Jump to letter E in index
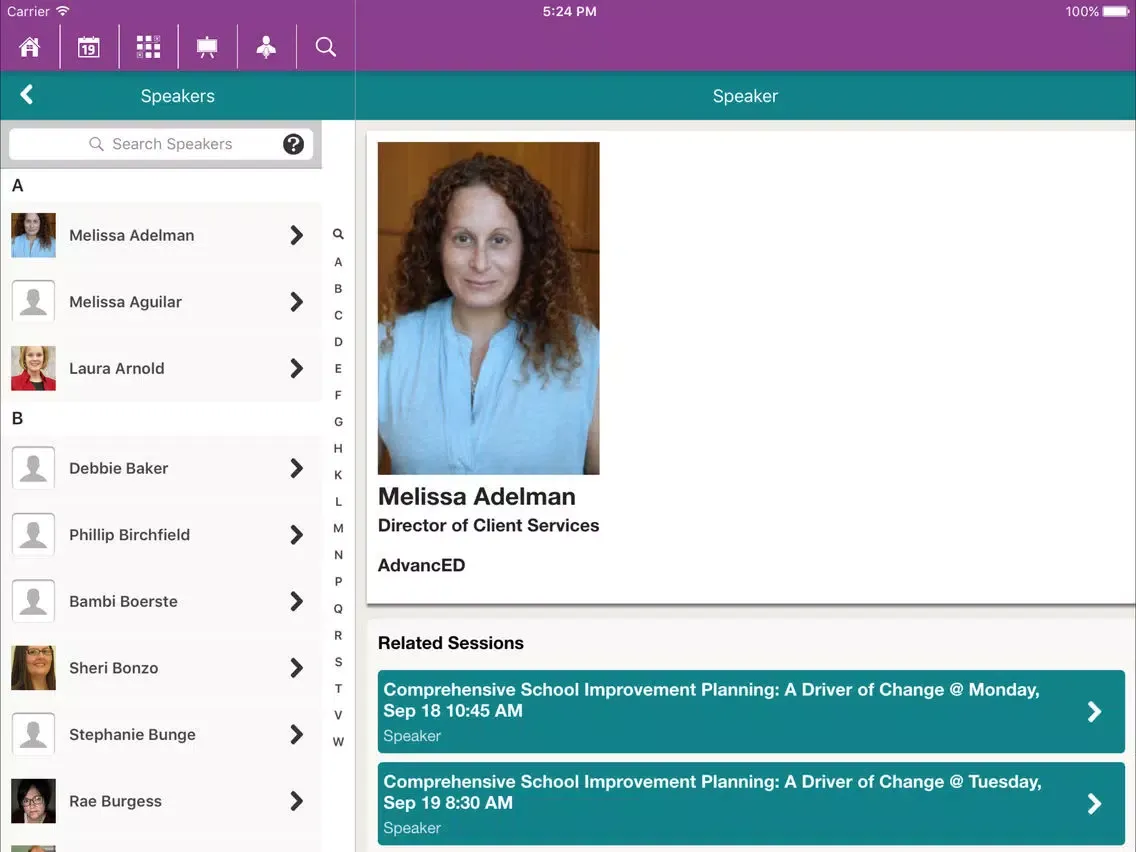Screen dimensions: 1136x852 338,369
